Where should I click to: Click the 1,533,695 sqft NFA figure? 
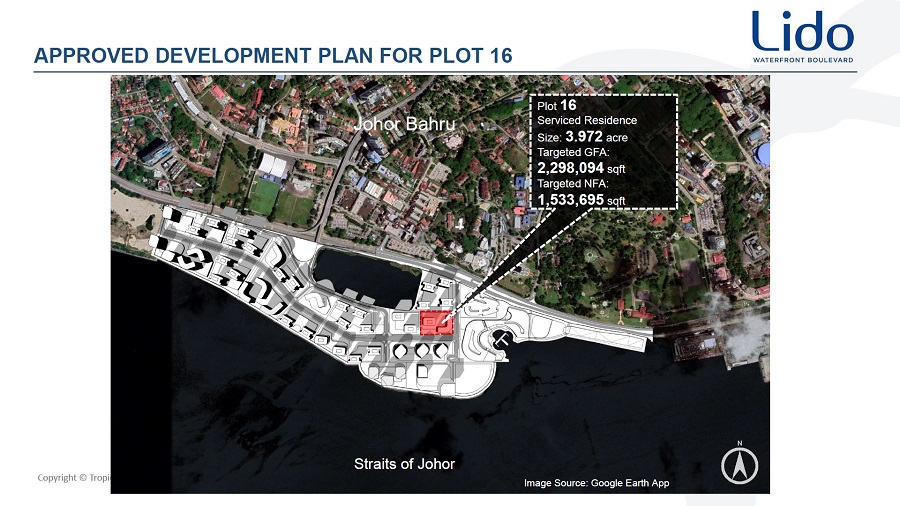(x=582, y=200)
